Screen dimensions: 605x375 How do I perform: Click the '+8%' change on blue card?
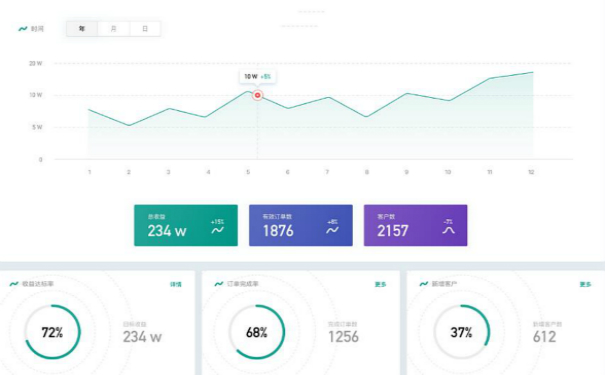[332, 222]
